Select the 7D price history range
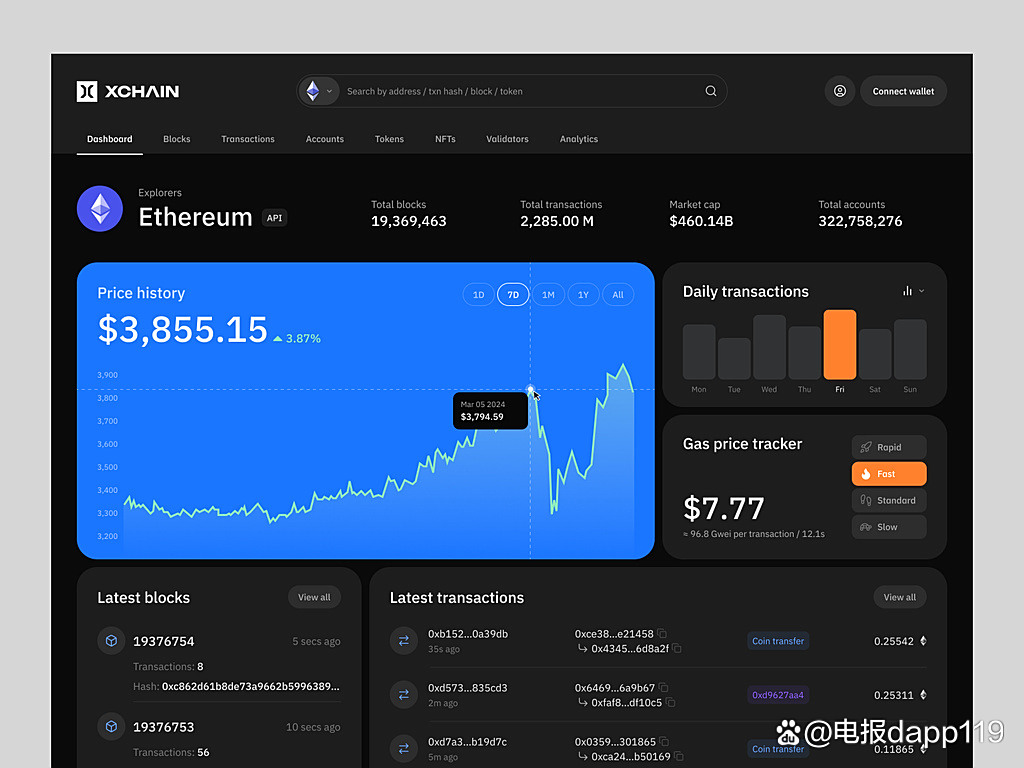The width and height of the screenshot is (1024, 768). click(513, 295)
